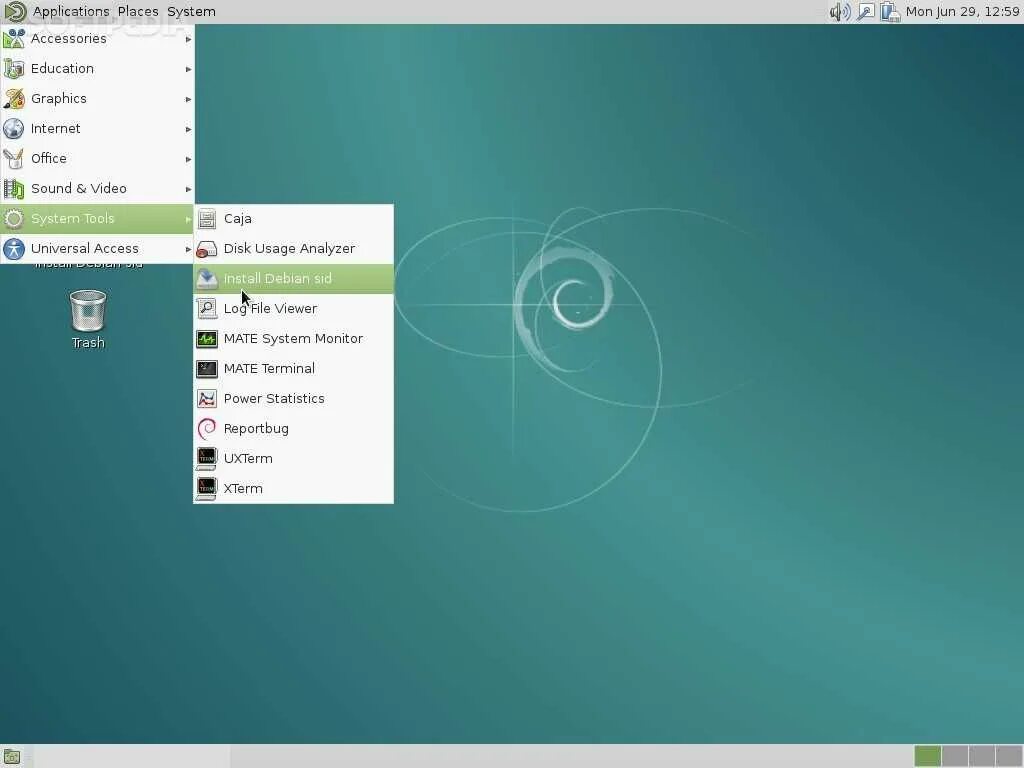Screen dimensions: 1024x768
Task: Click the MATE logo icon in the top panel
Action: coord(15,12)
